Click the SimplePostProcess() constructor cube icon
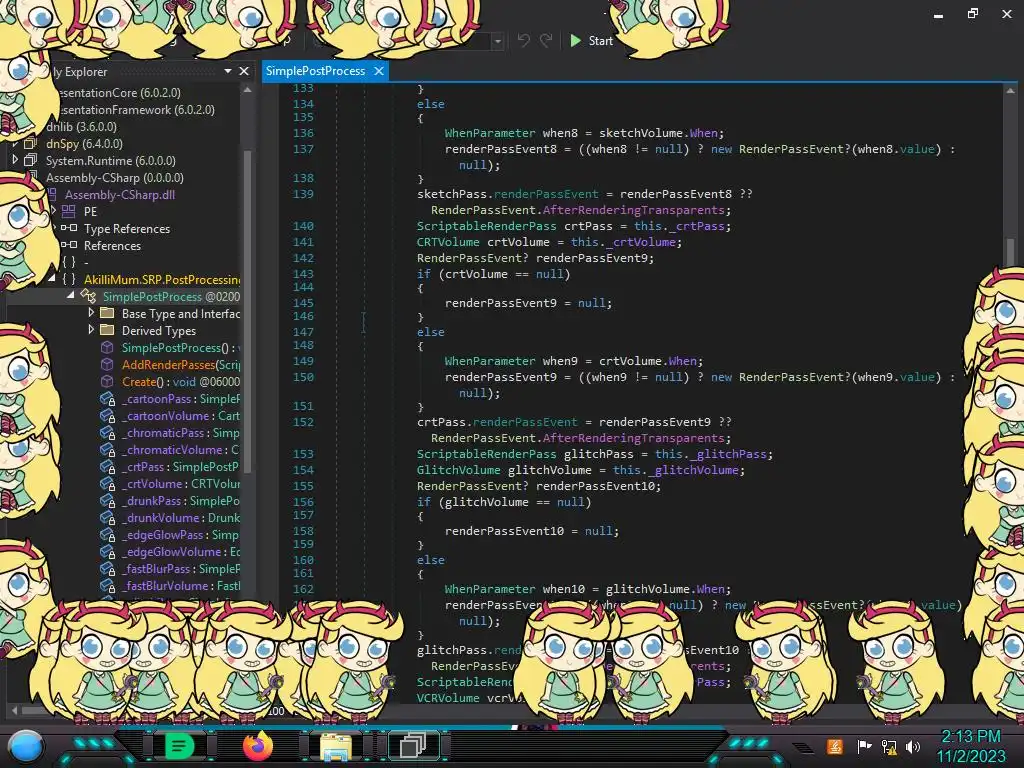This screenshot has height=768, width=1024. coord(107,347)
